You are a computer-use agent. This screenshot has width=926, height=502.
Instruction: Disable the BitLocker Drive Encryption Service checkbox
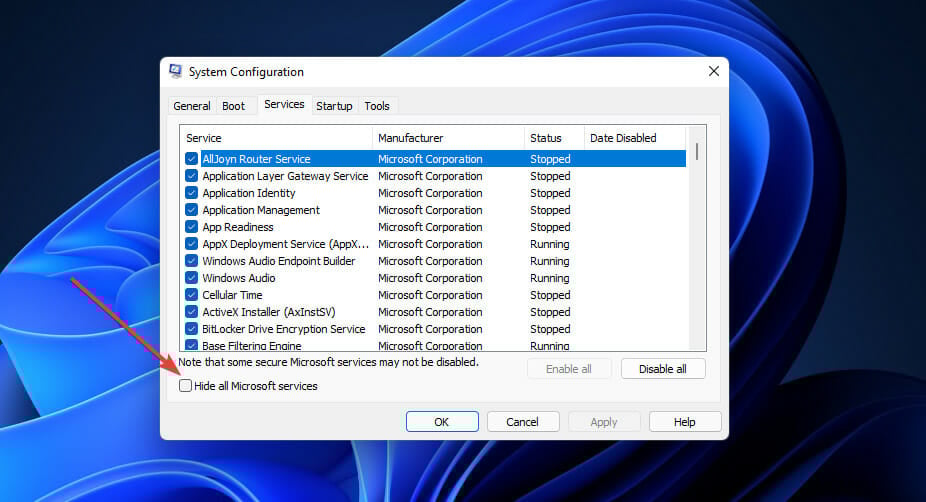click(x=191, y=329)
